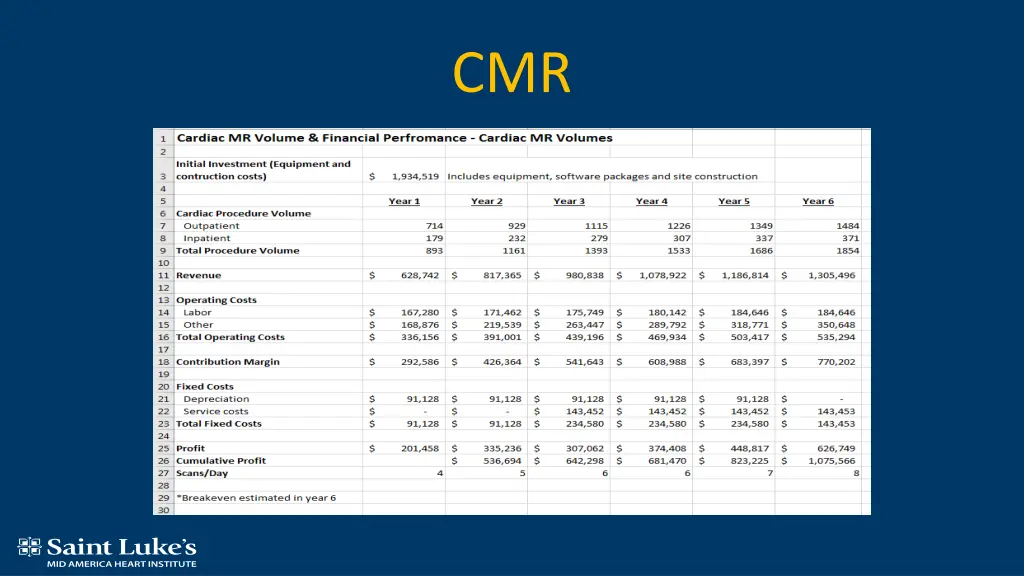The image size is (1024, 576).
Task: Select the Initial Investment label cell
Action: [263, 170]
